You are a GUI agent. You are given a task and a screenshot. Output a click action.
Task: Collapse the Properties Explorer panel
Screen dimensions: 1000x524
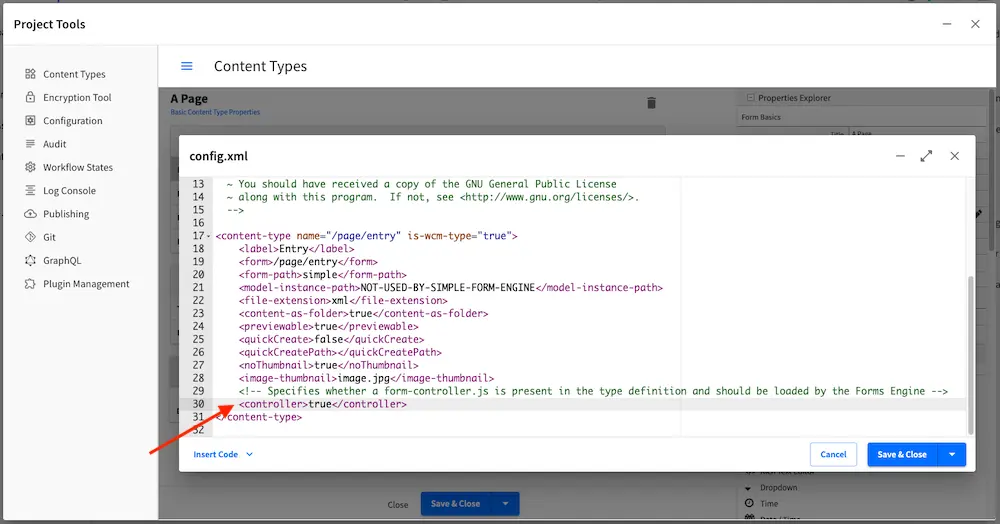pos(751,98)
